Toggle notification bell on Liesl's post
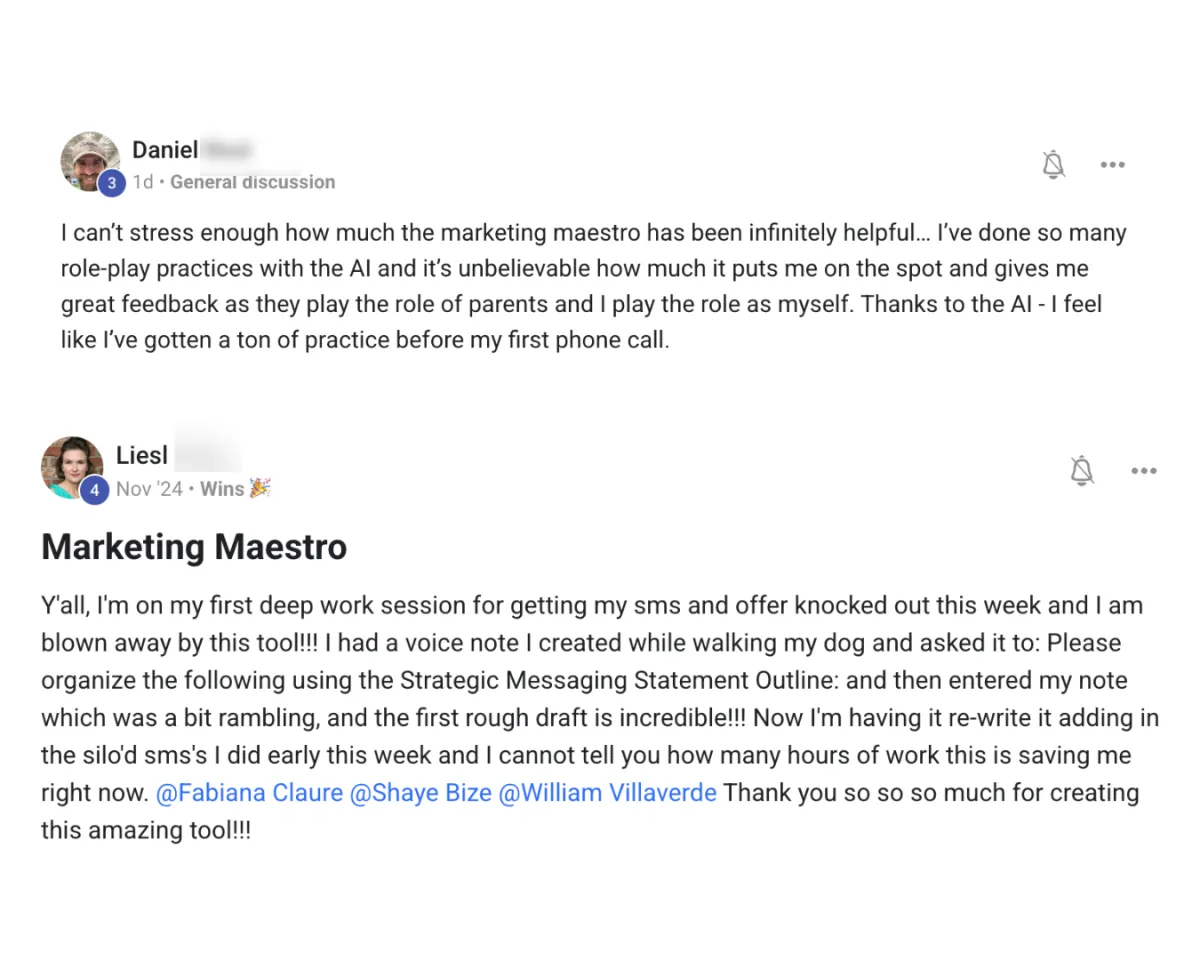The height and width of the screenshot is (960, 1200). coord(1082,470)
